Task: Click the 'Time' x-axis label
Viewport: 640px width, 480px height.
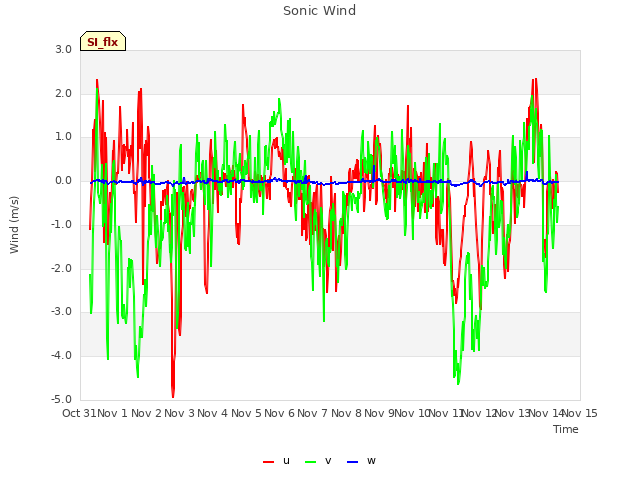Action: [566, 429]
